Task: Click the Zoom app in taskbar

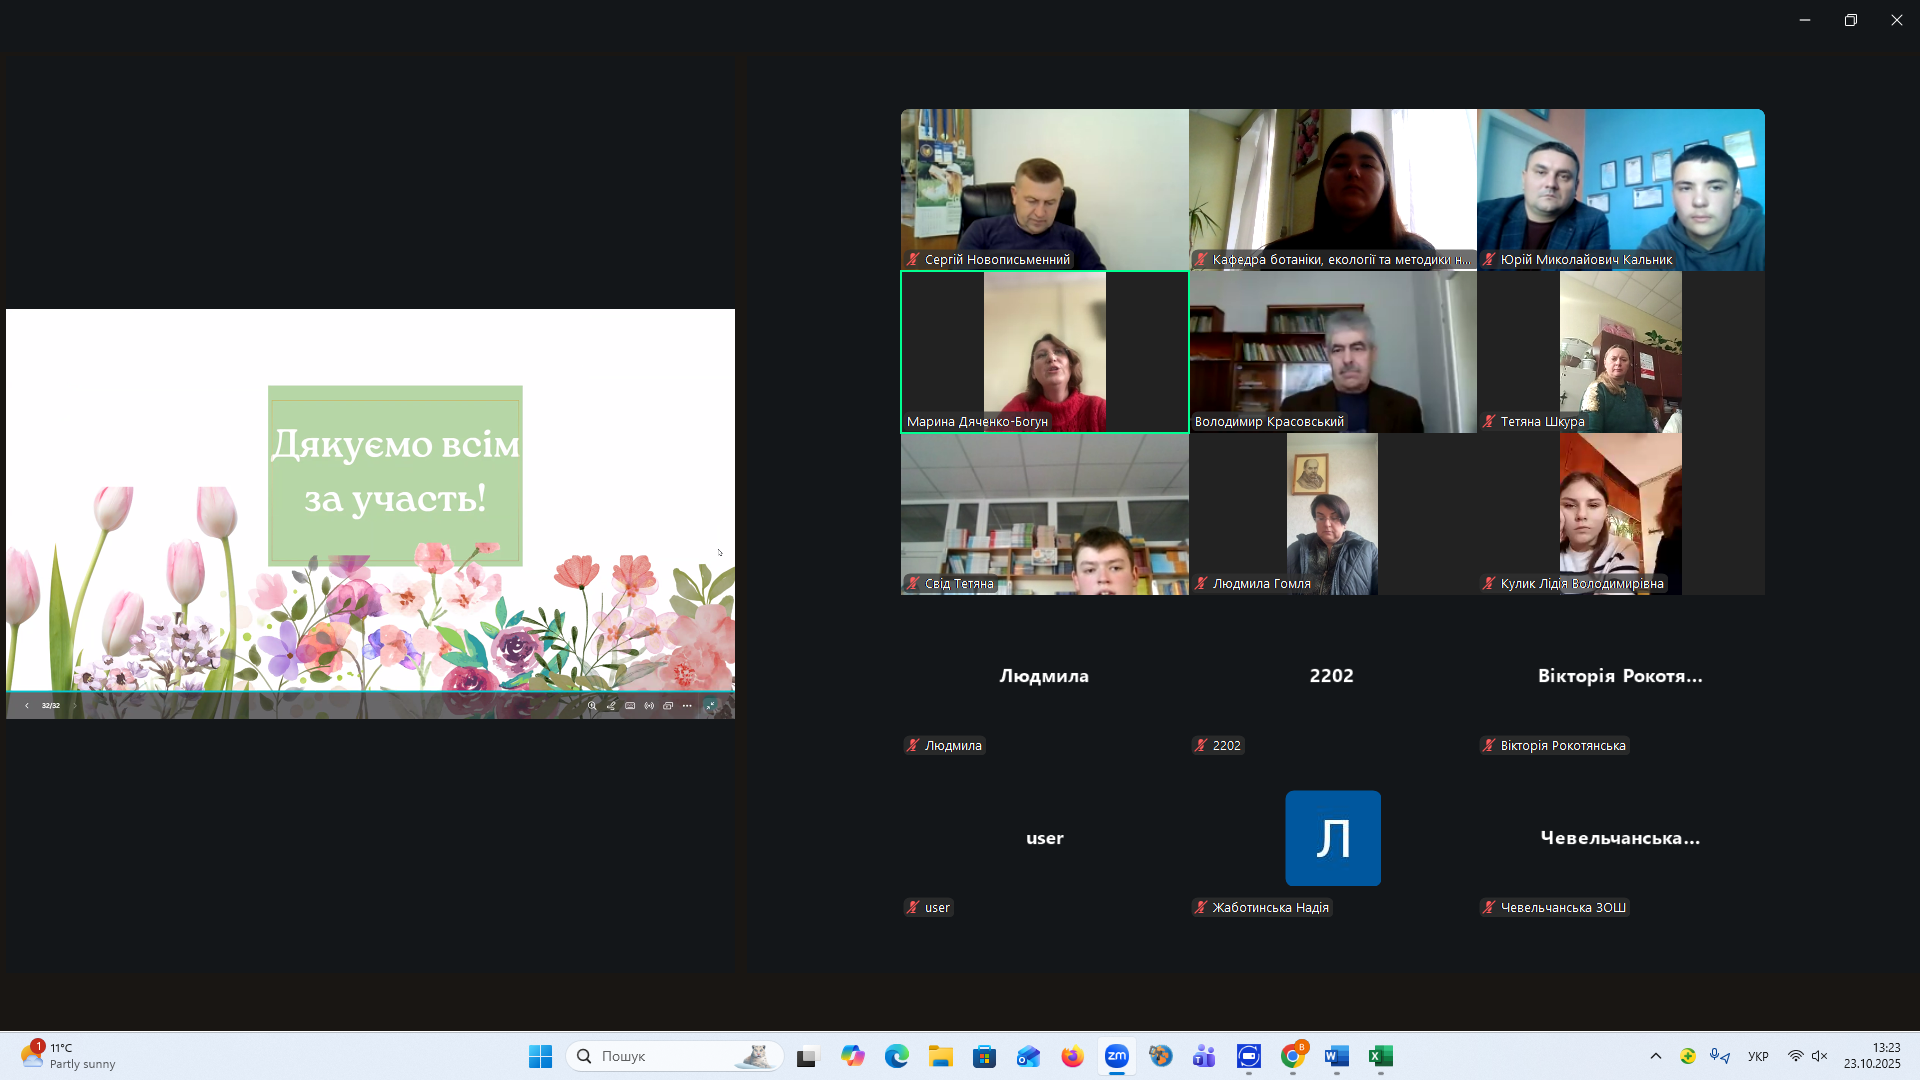Action: point(1116,1056)
